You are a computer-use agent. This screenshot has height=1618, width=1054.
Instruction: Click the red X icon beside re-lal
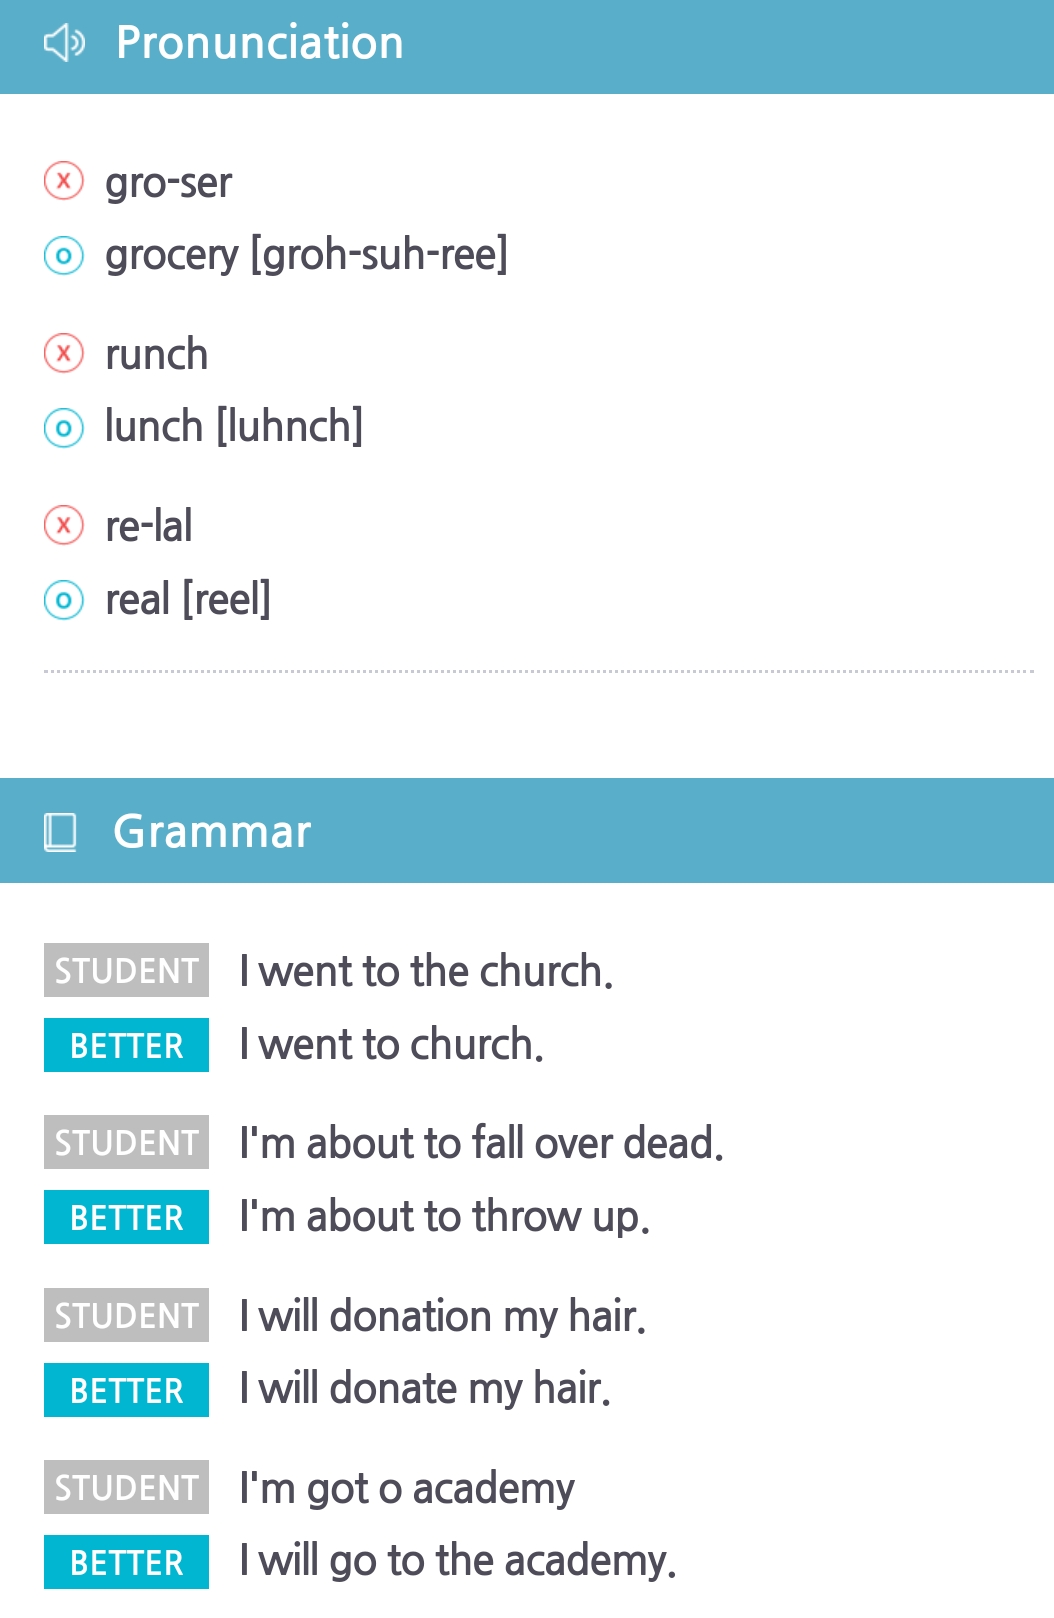[64, 525]
